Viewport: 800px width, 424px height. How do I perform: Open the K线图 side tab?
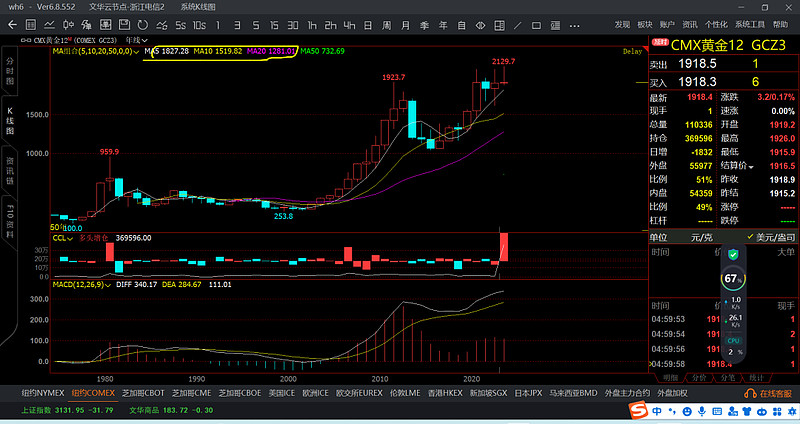pos(10,121)
